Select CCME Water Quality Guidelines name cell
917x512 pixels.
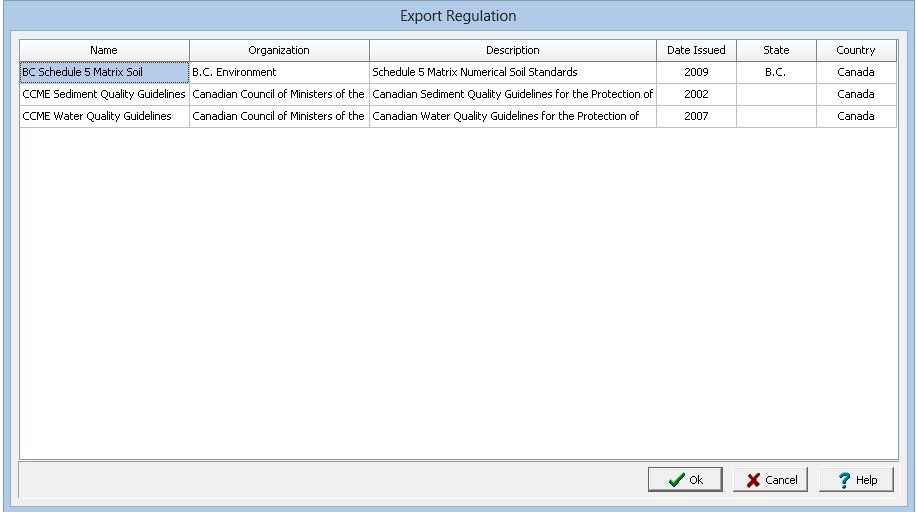[x=104, y=116]
